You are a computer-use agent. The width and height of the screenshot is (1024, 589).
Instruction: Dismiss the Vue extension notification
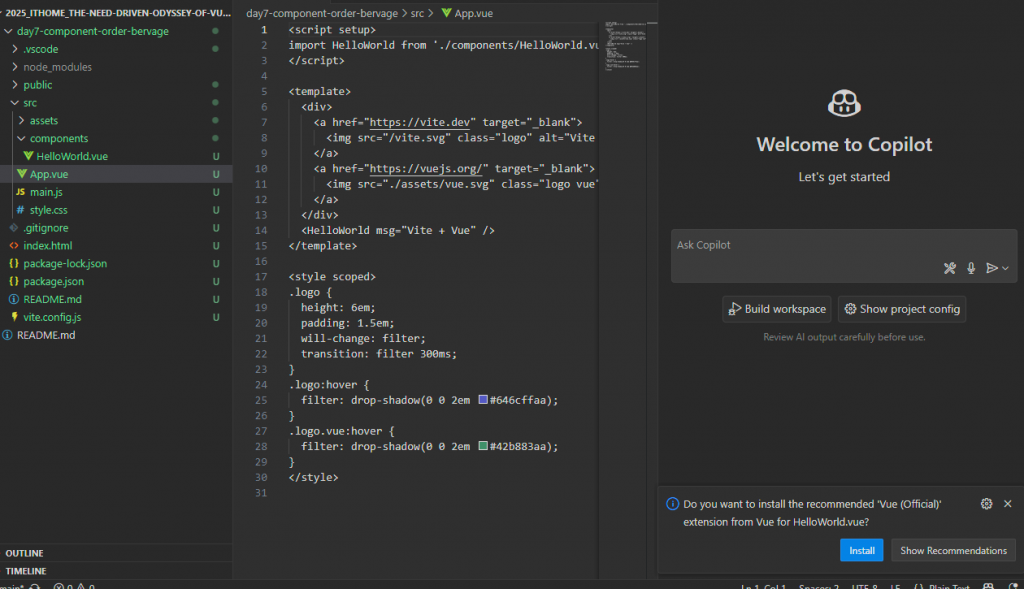coord(1008,503)
